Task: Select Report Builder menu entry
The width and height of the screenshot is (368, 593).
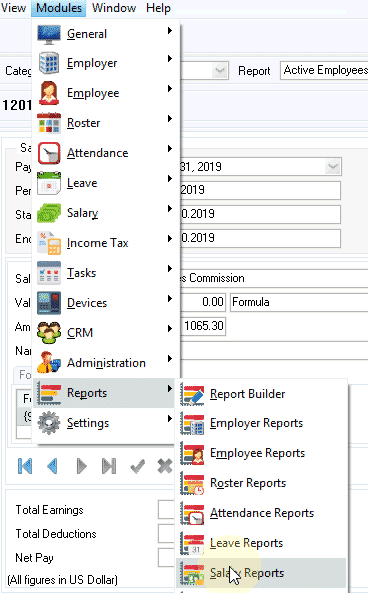Action: pyautogui.click(x=261, y=394)
